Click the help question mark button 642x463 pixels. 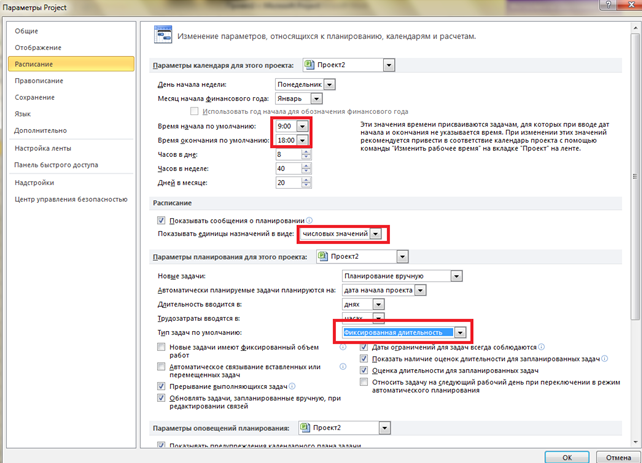608,5
